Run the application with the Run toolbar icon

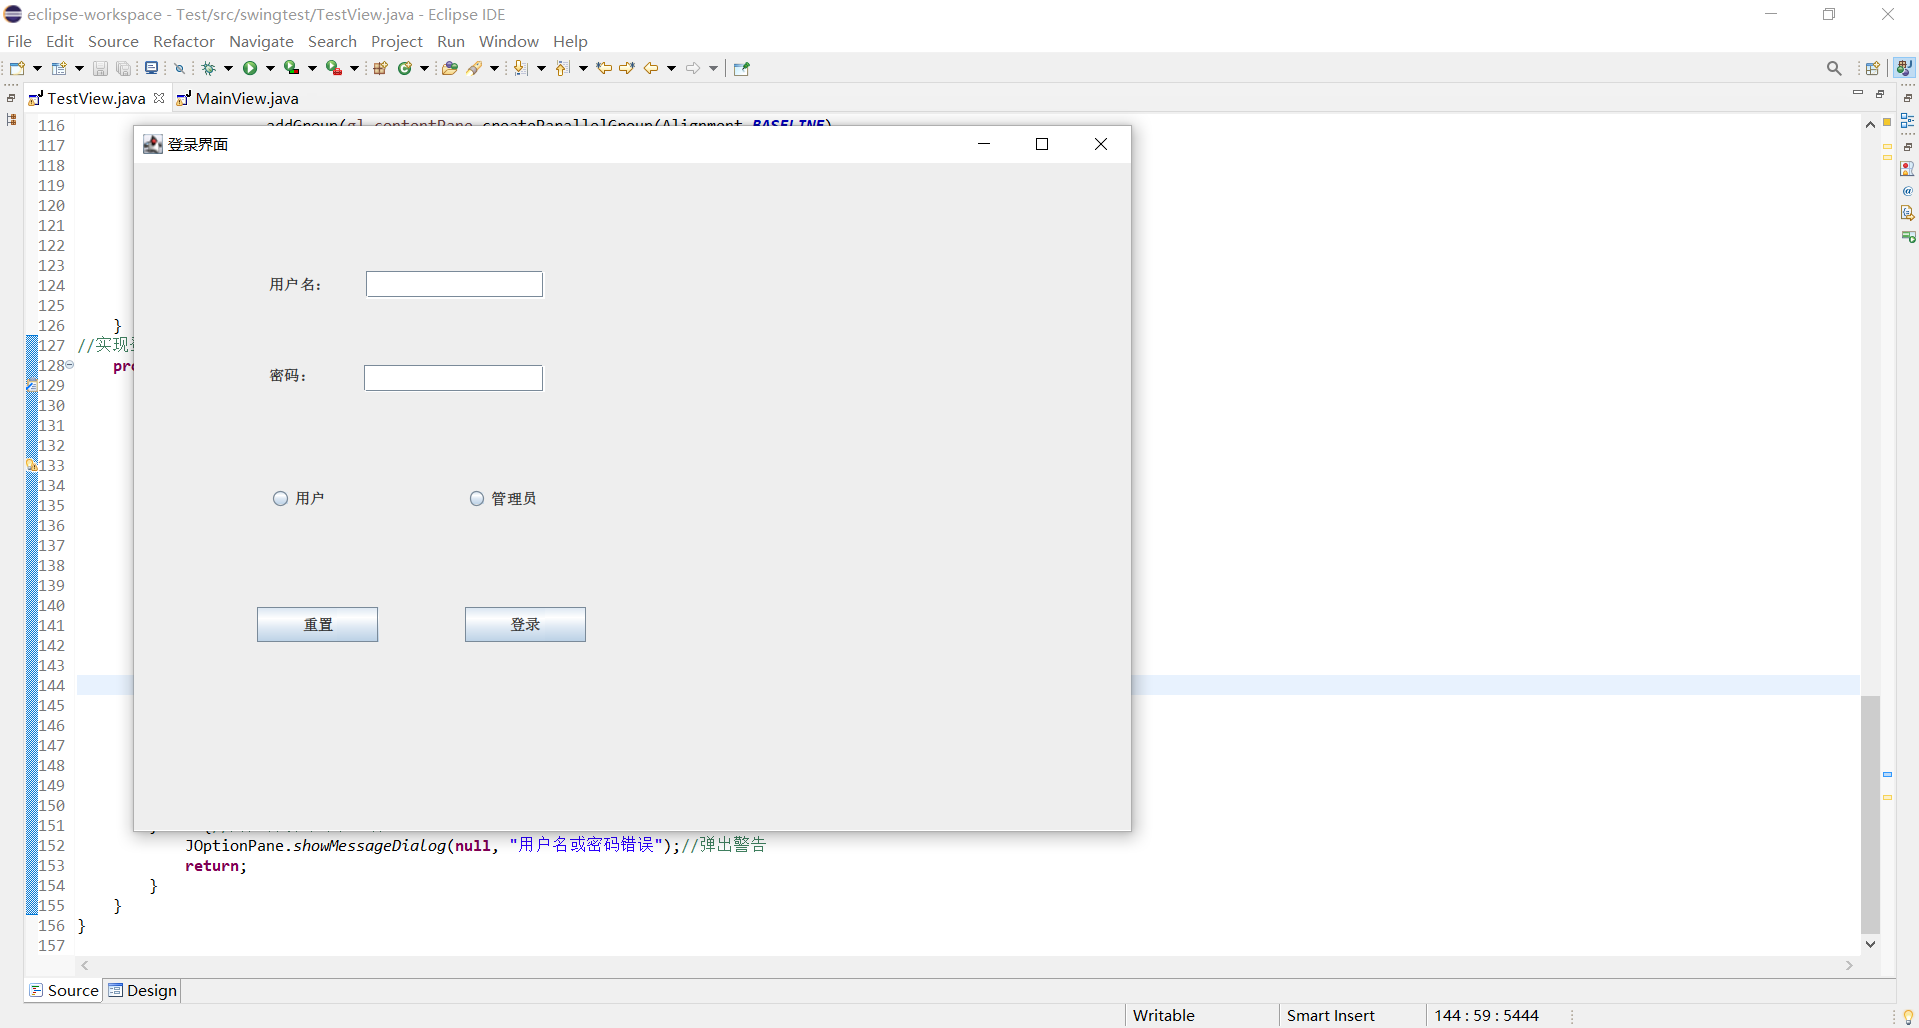[251, 68]
